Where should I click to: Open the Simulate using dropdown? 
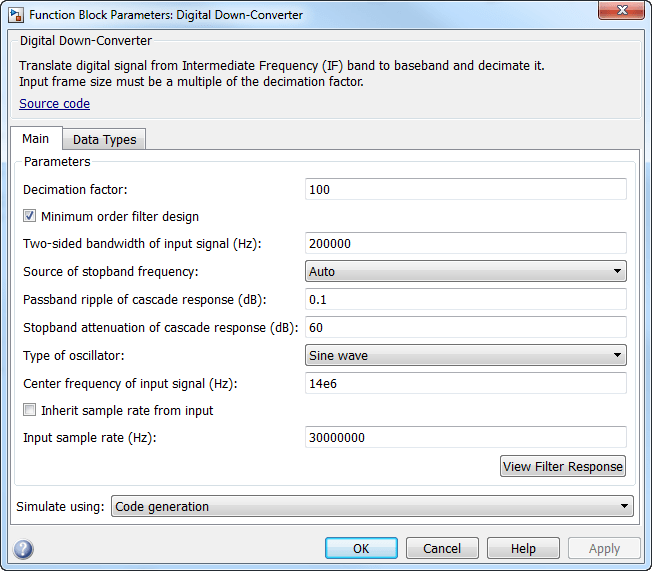point(372,507)
